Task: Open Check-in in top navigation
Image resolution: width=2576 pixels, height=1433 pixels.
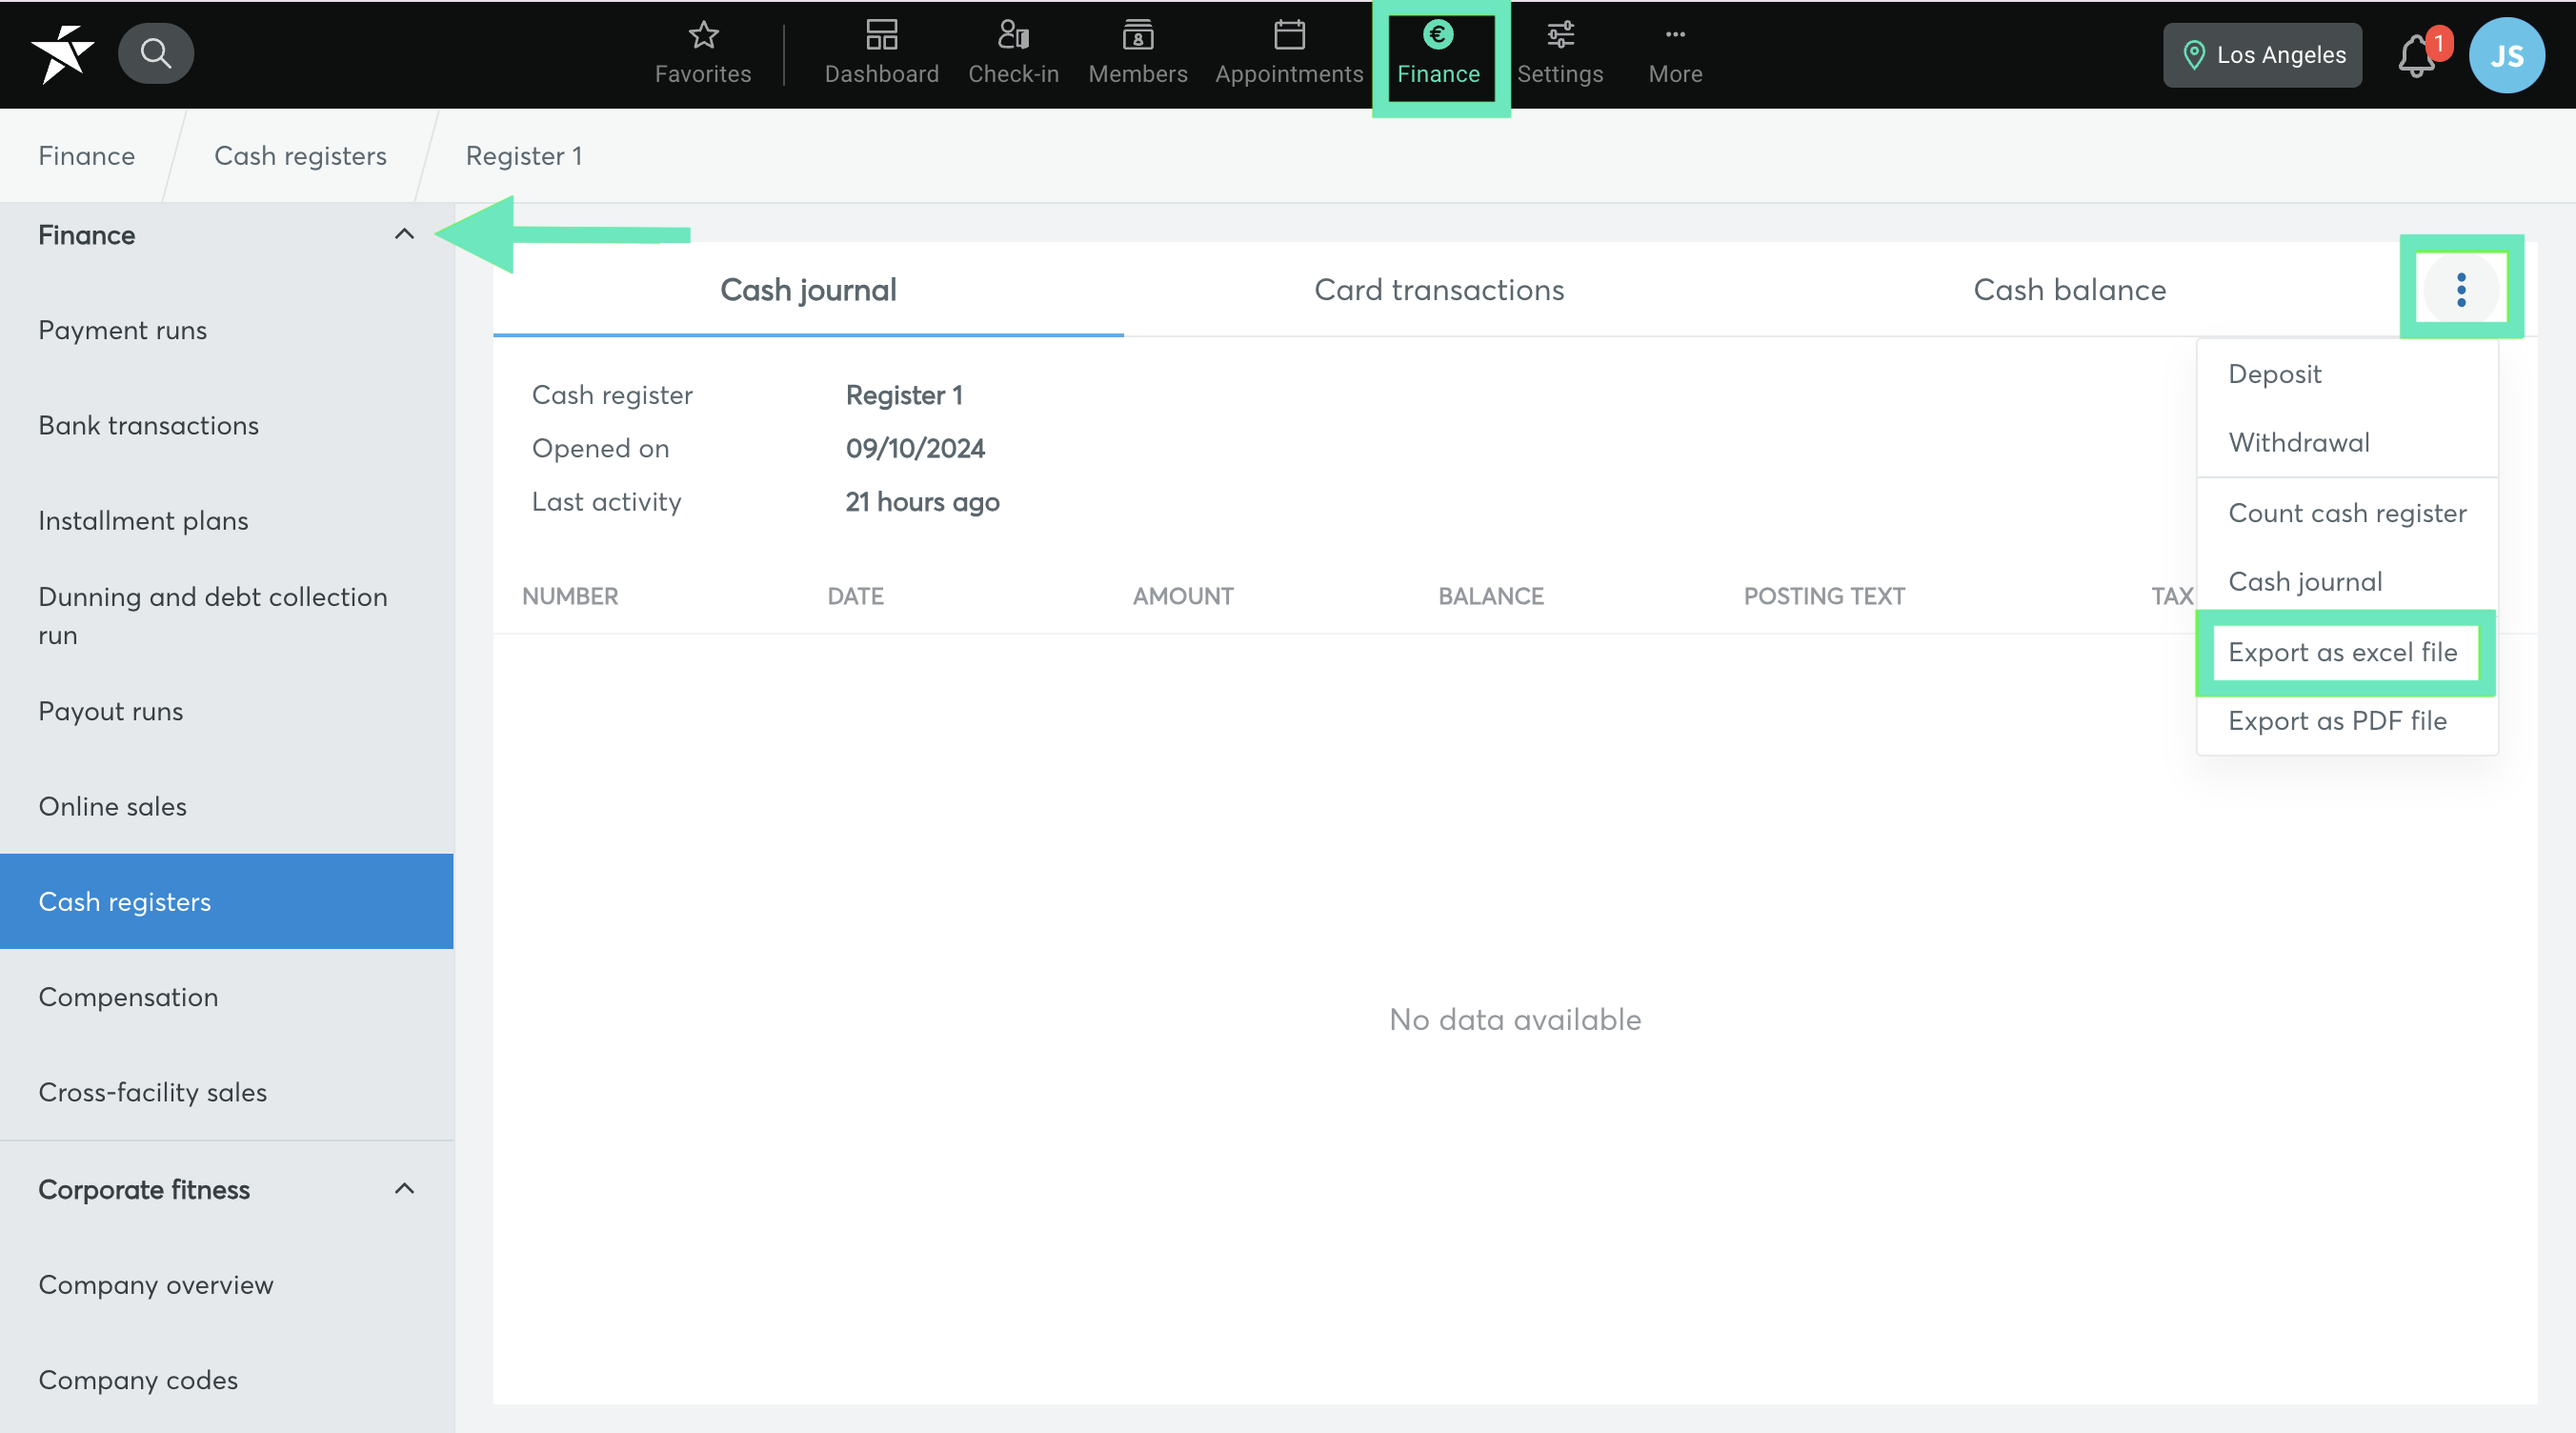Action: click(1013, 54)
